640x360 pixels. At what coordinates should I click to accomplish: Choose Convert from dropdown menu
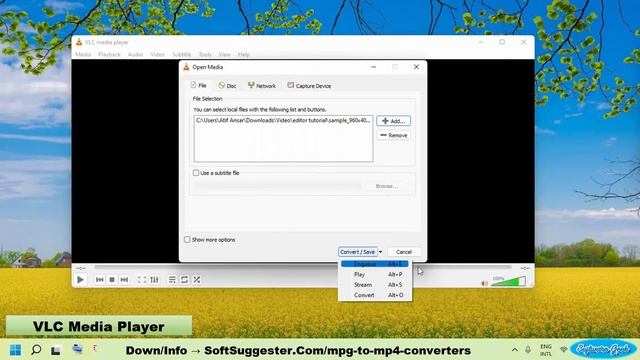click(375, 295)
